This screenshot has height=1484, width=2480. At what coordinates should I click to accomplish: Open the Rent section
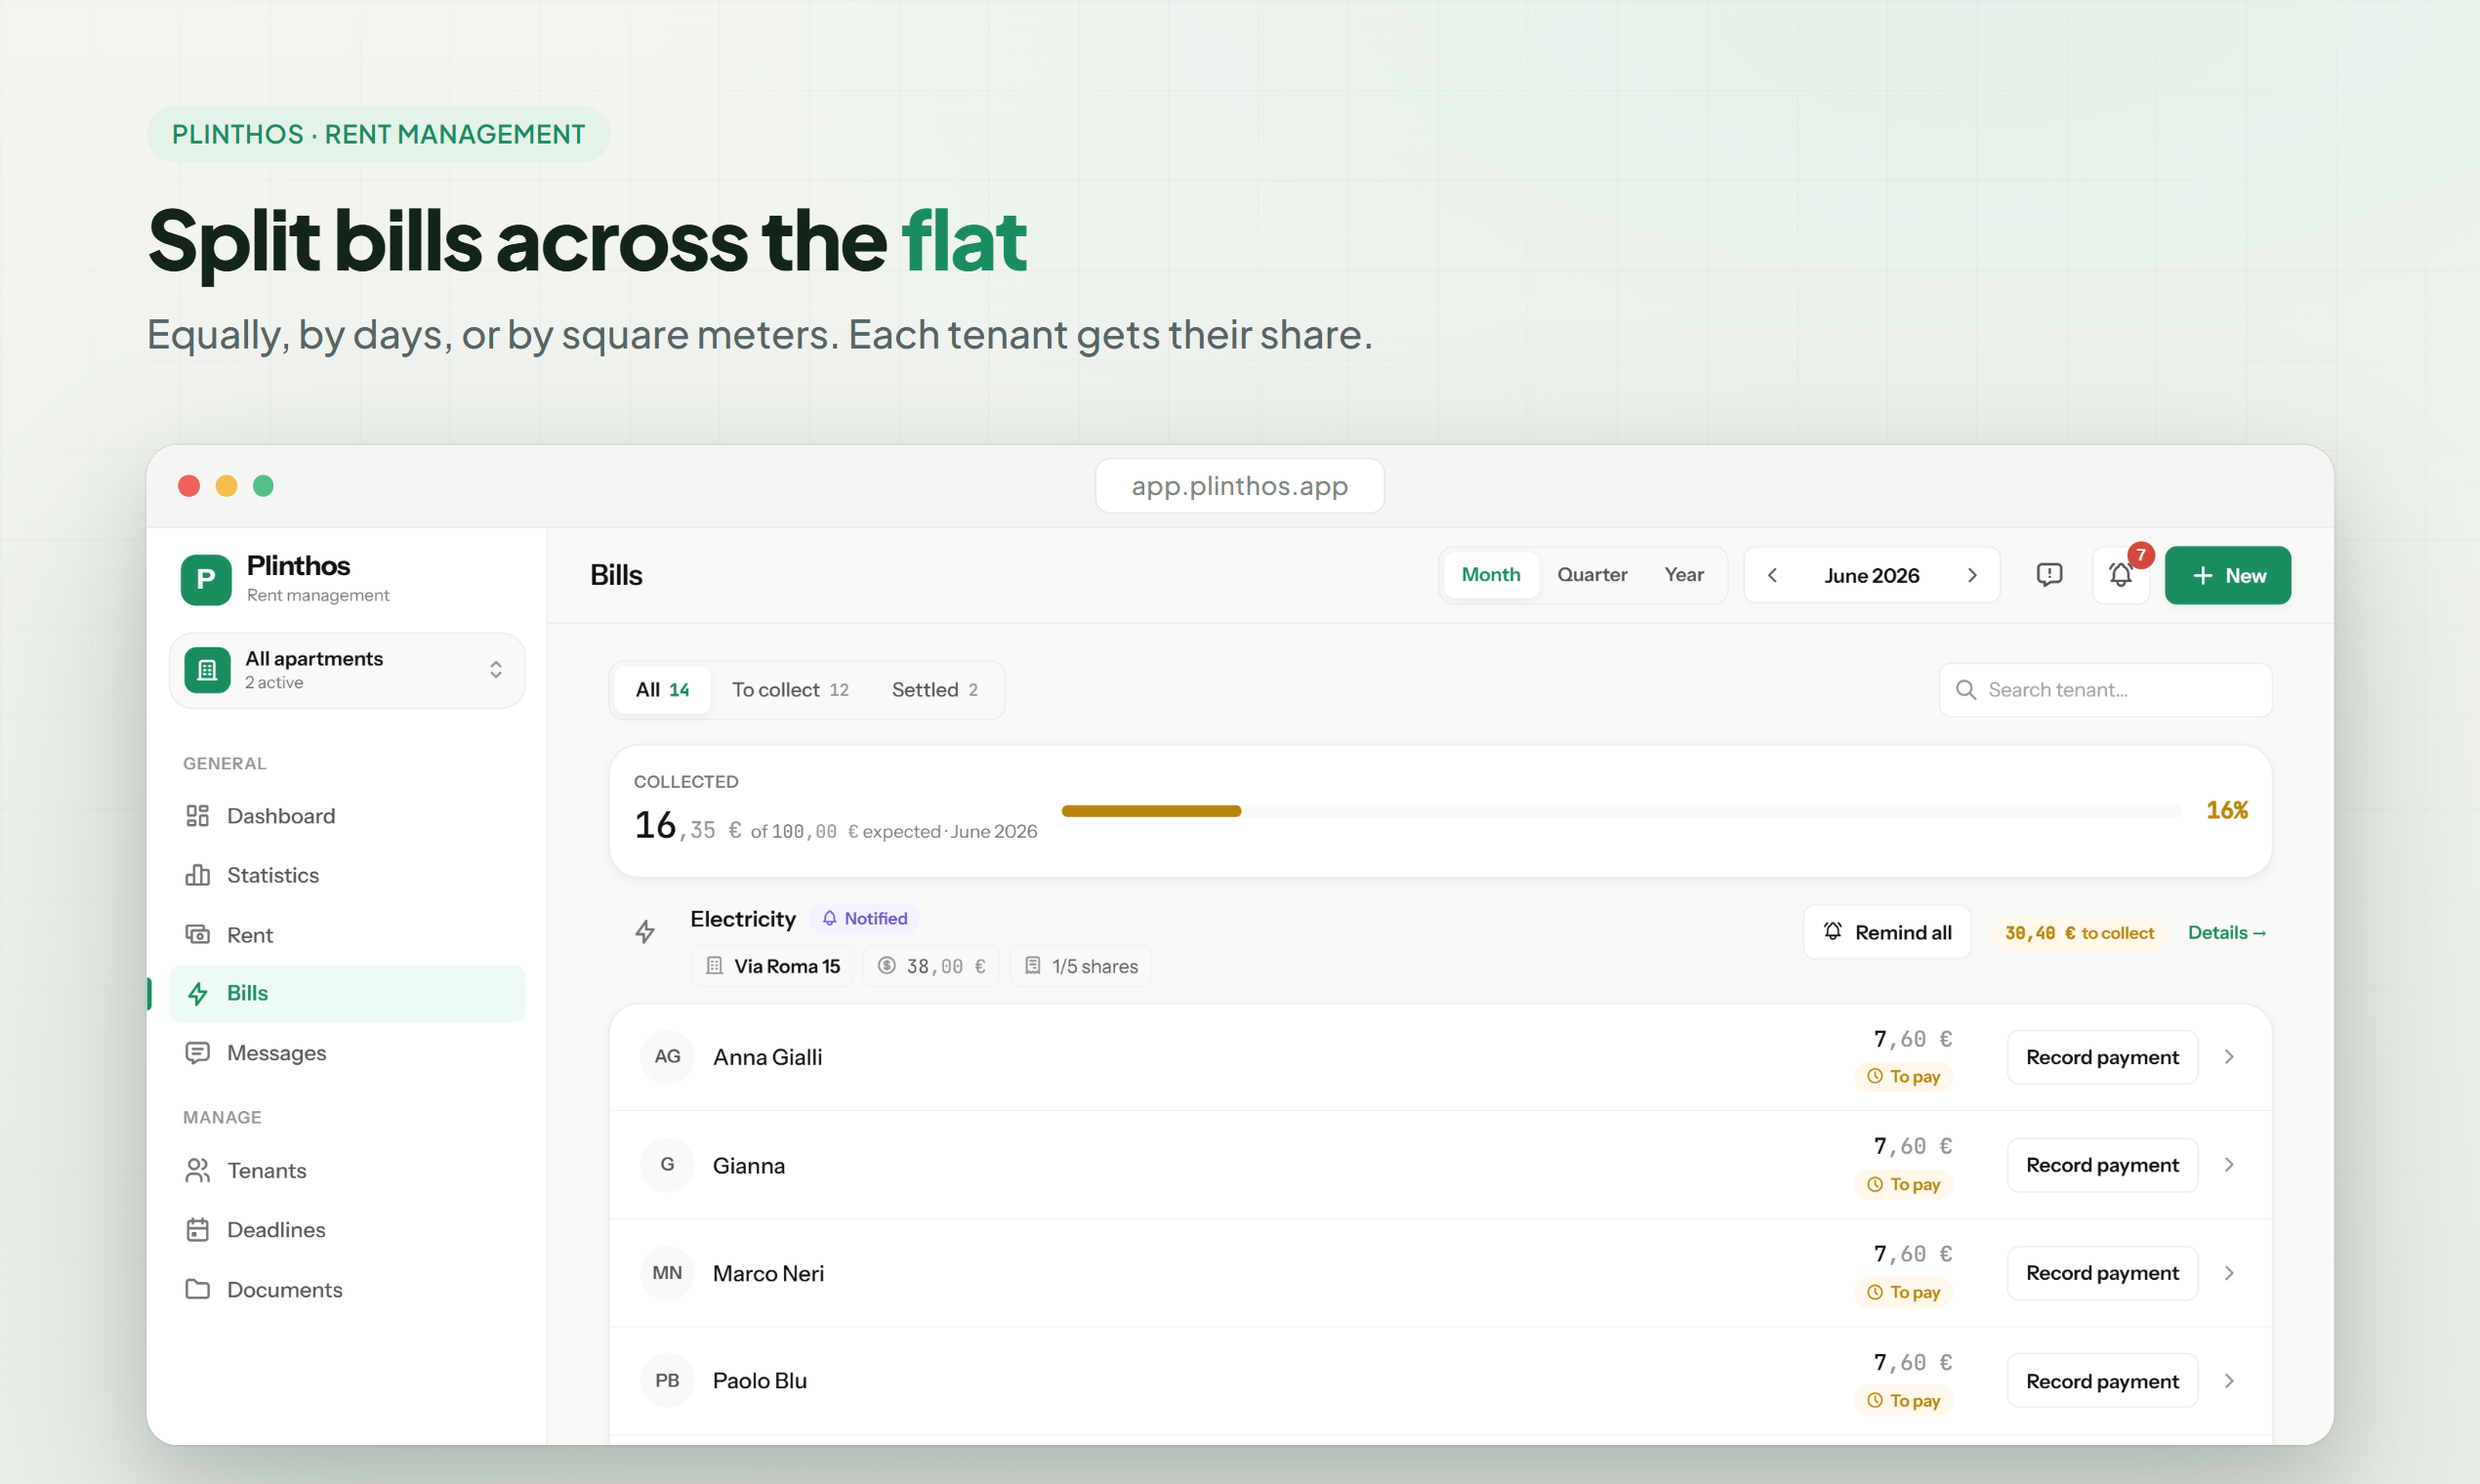[347, 934]
